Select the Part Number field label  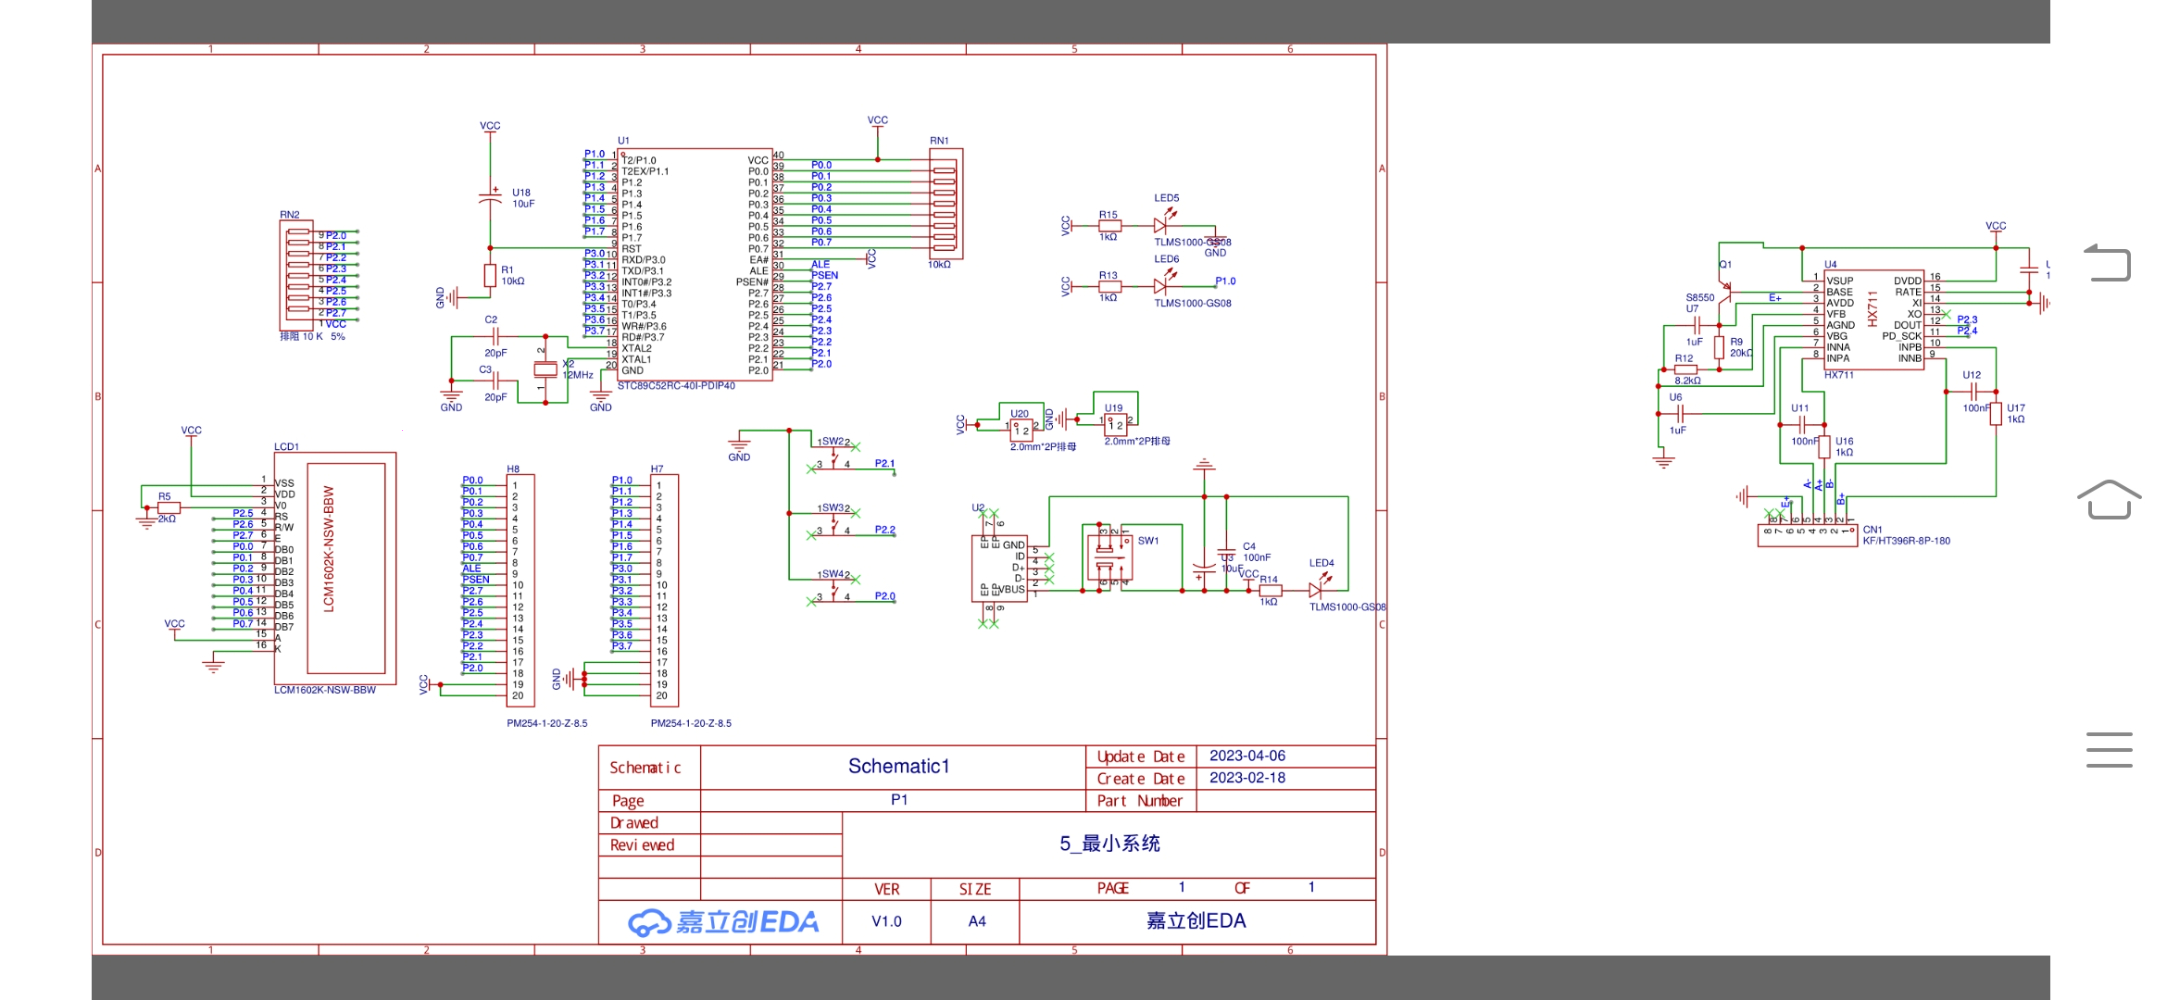point(1140,801)
